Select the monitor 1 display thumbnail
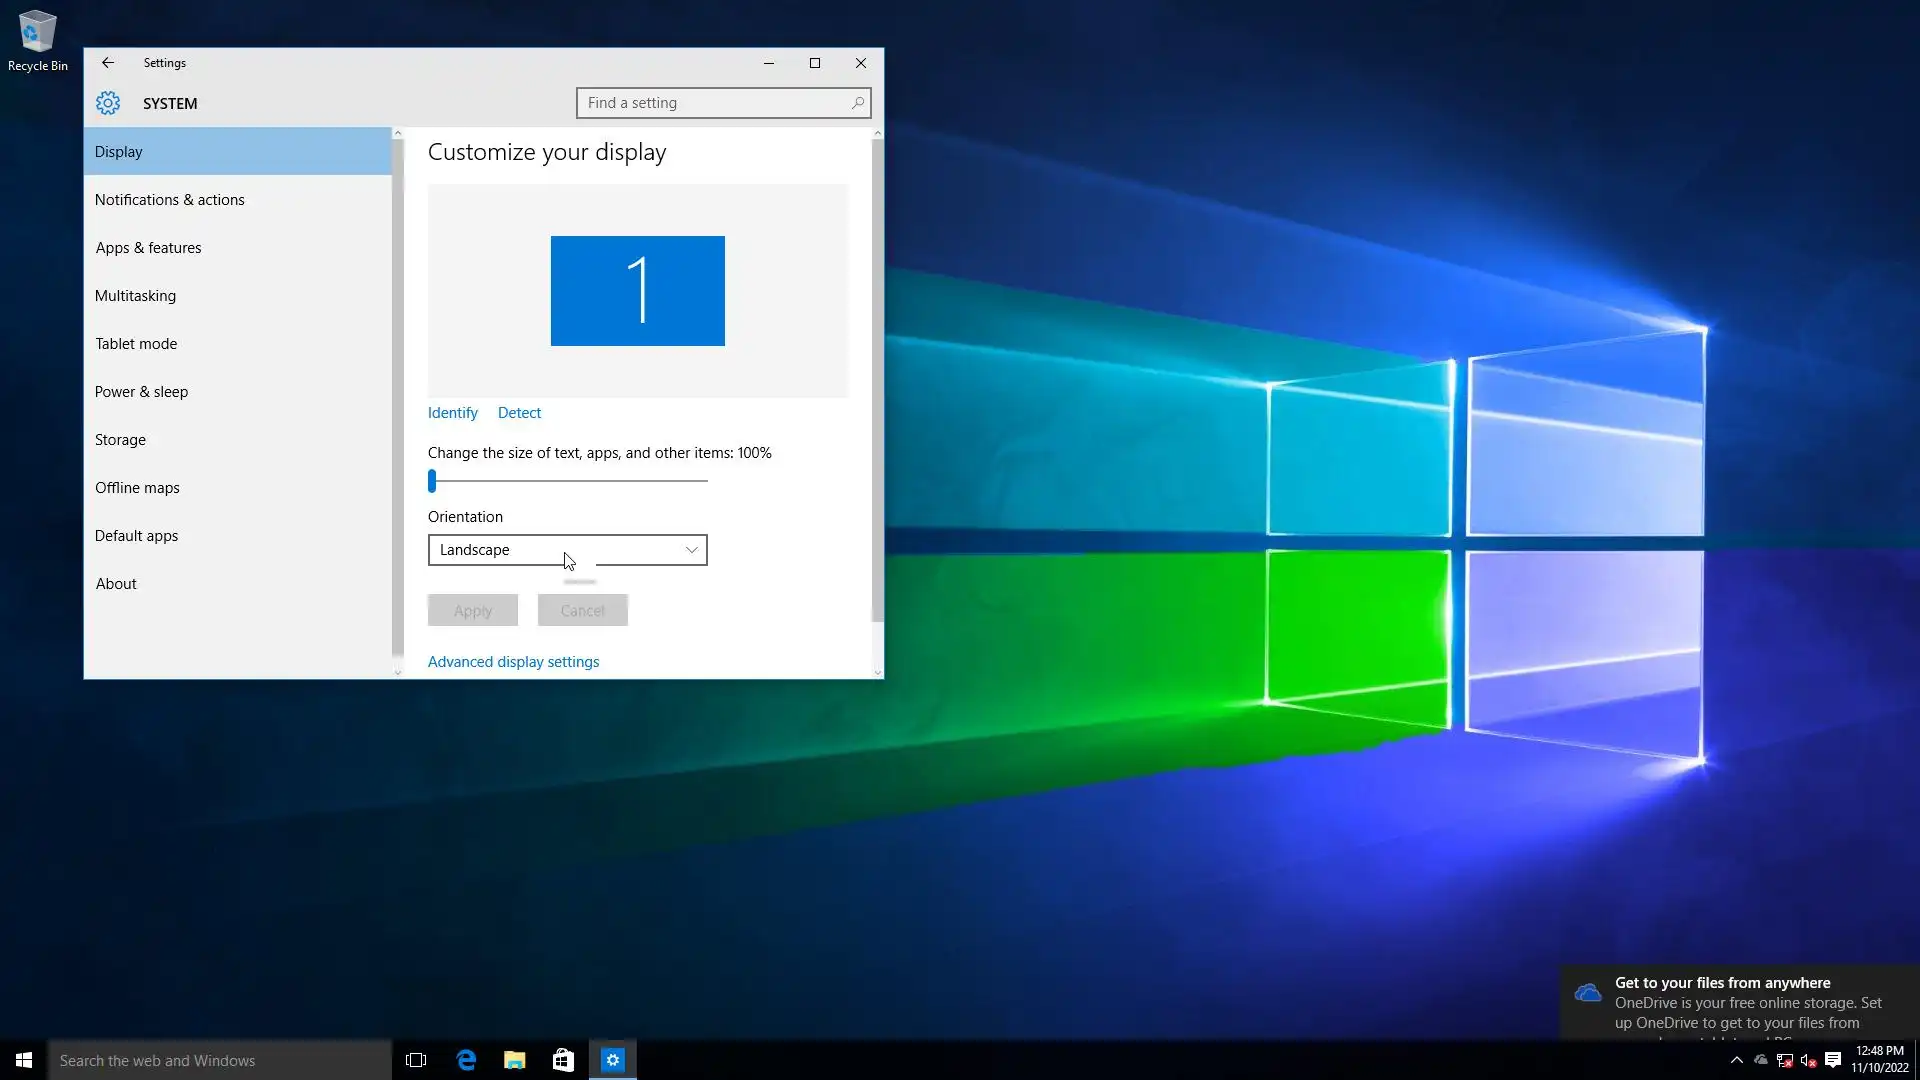This screenshot has width=1920, height=1080. [637, 291]
